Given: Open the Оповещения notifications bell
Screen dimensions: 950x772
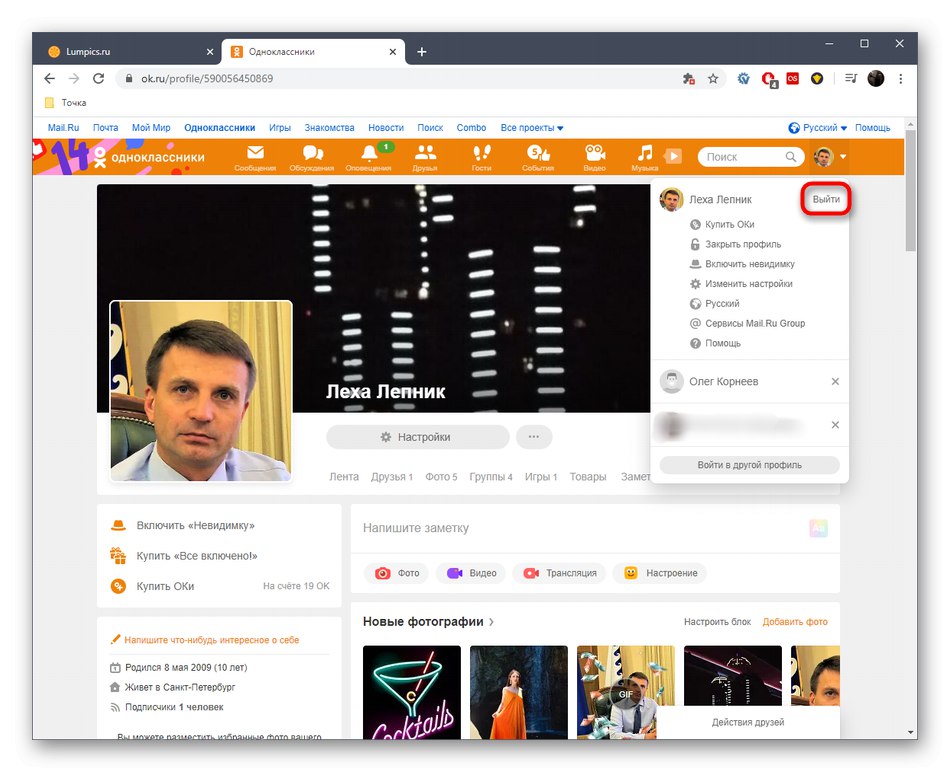Looking at the screenshot, I should 369,152.
